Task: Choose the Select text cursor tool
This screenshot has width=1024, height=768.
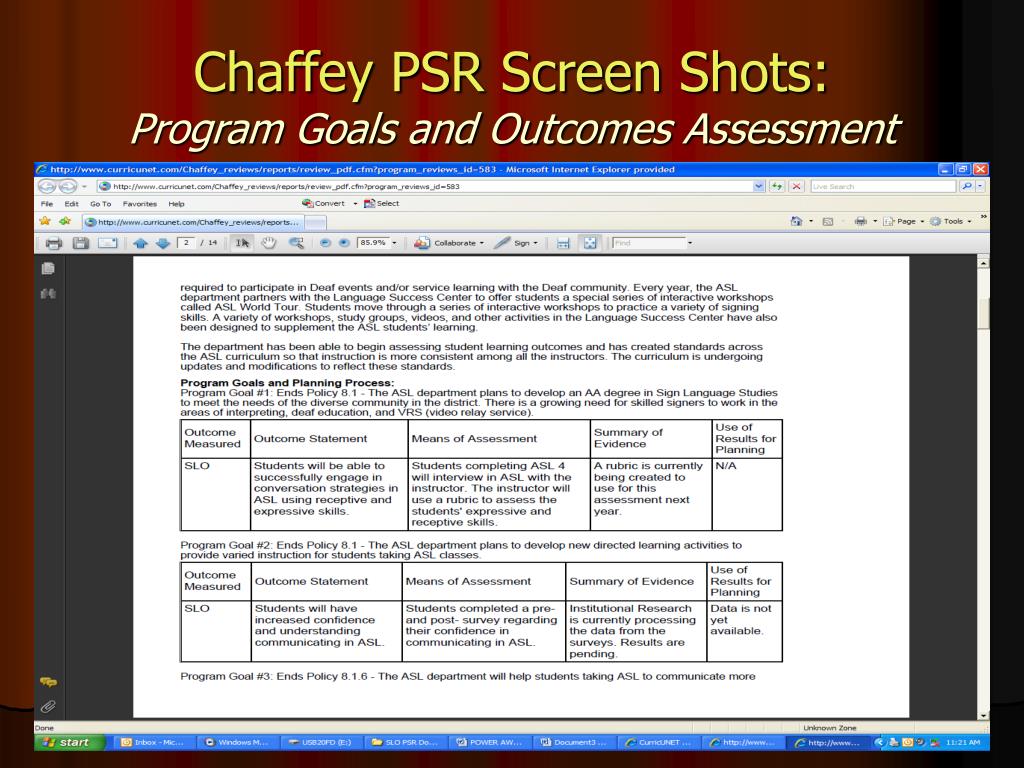Action: (242, 243)
